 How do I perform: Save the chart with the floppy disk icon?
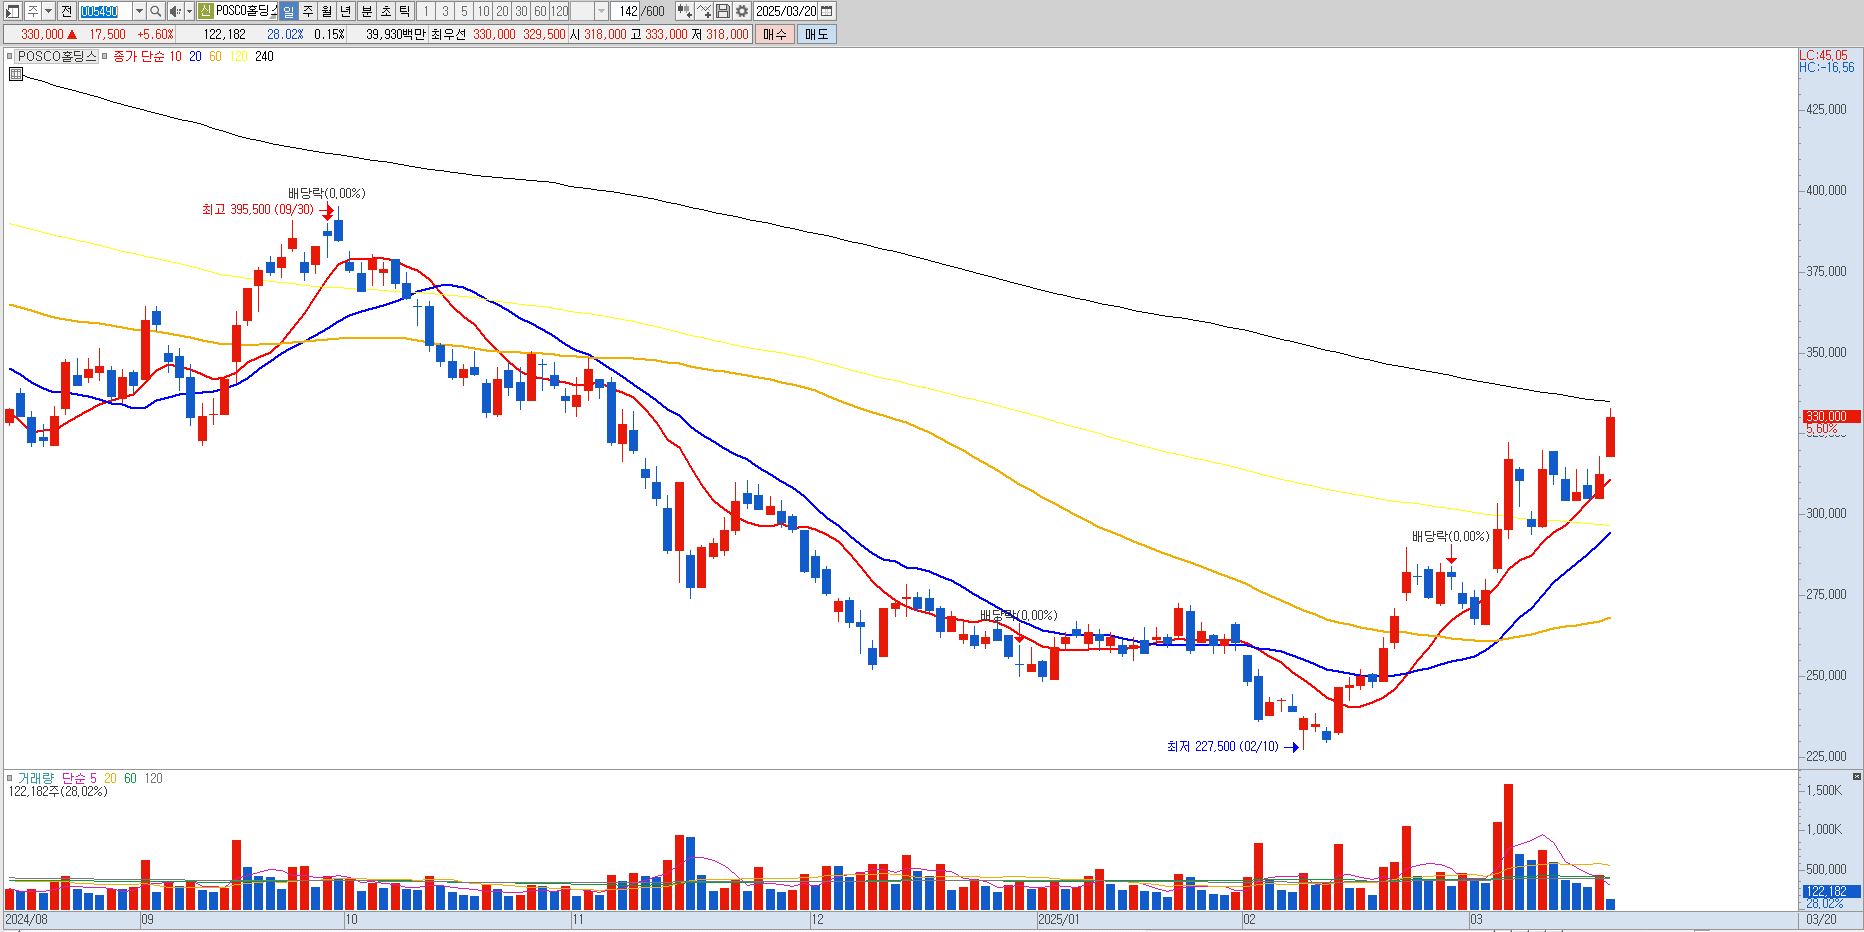coord(722,11)
